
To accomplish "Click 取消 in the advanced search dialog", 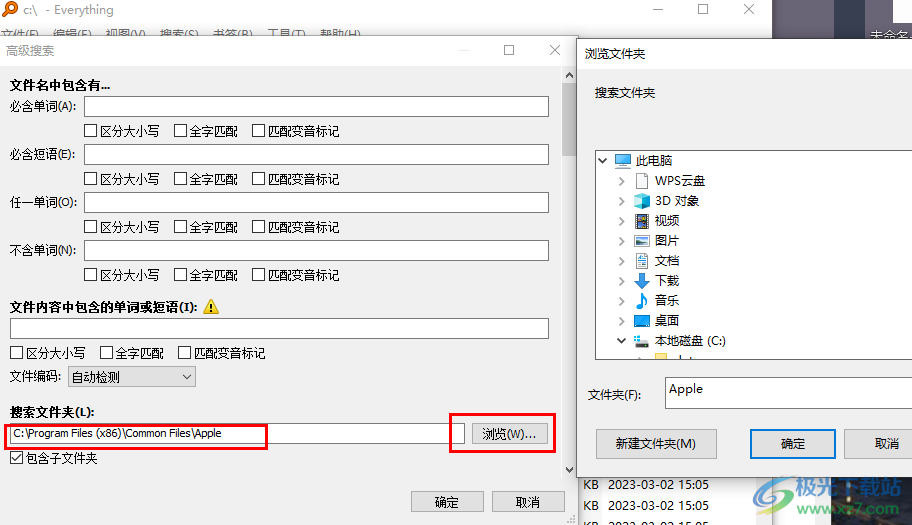I will pyautogui.click(x=528, y=502).
